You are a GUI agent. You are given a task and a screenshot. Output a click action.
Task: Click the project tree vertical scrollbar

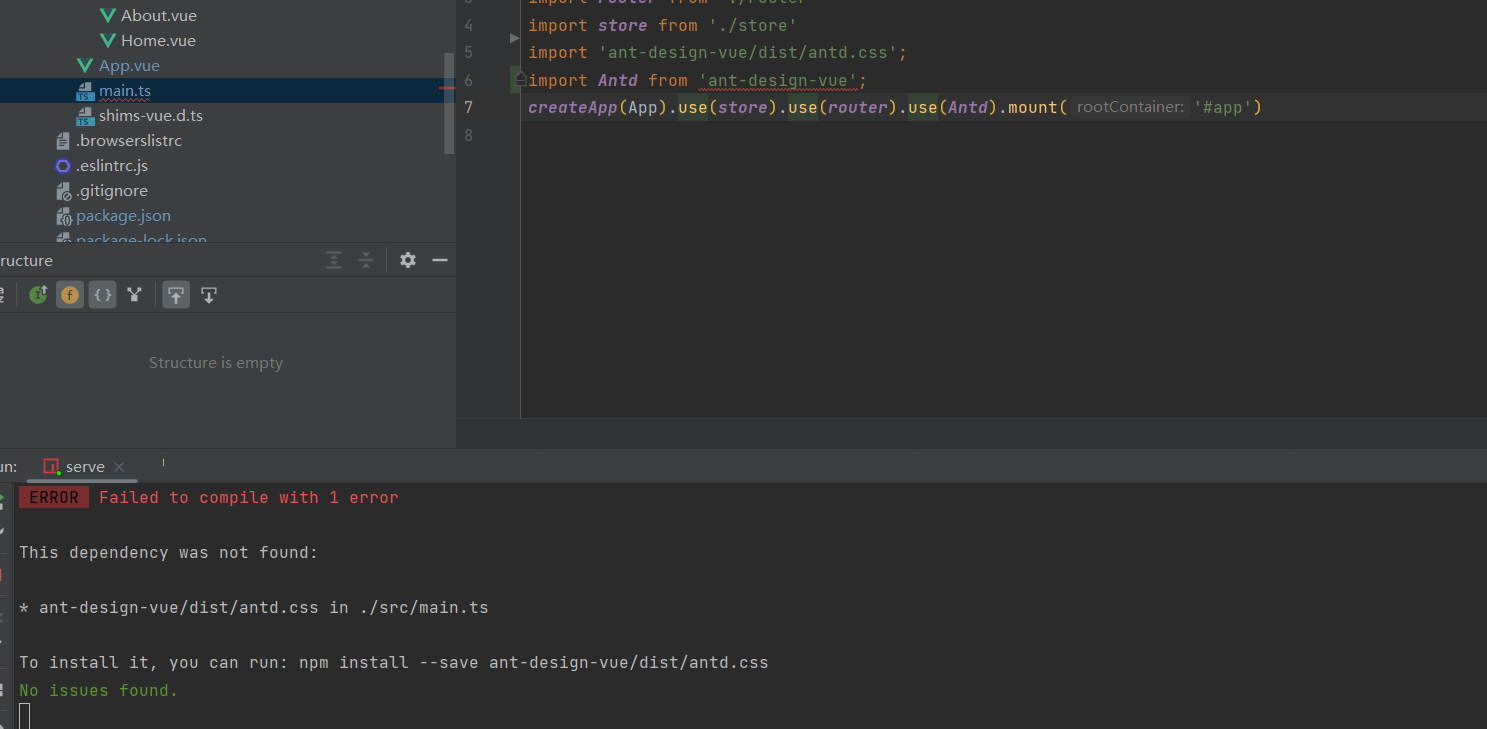[449, 102]
